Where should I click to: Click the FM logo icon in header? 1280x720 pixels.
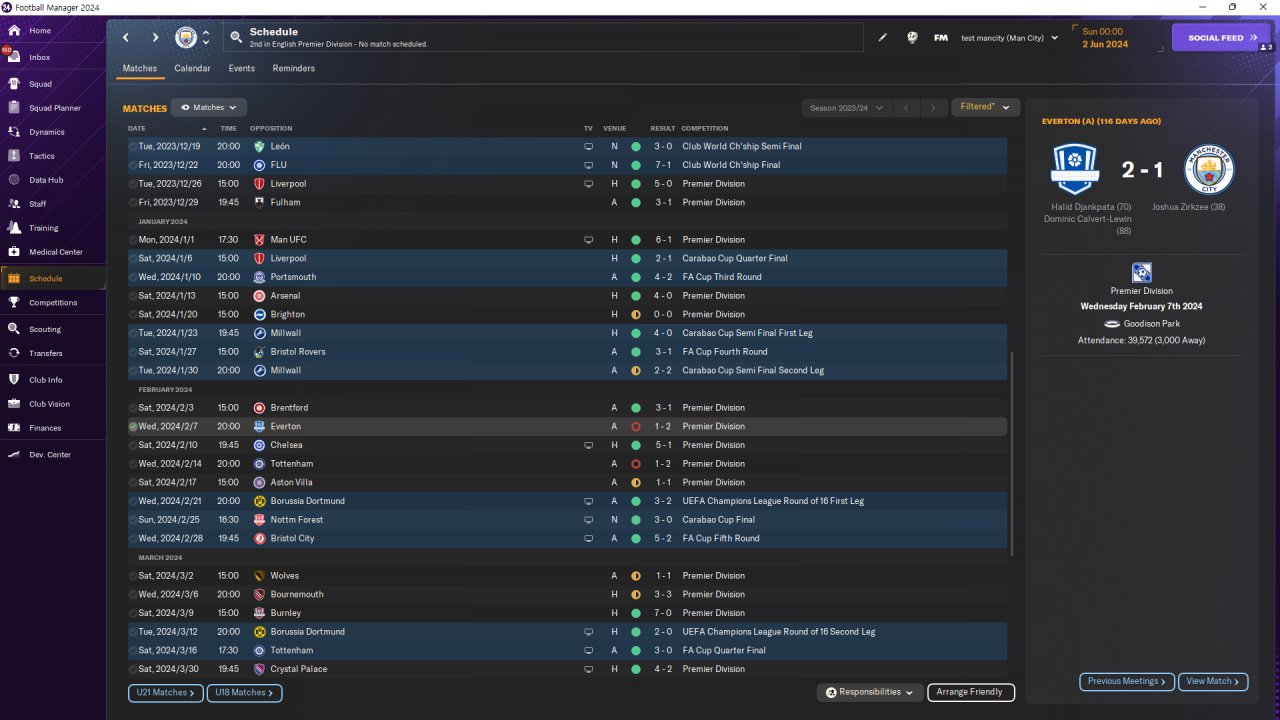click(x=941, y=37)
